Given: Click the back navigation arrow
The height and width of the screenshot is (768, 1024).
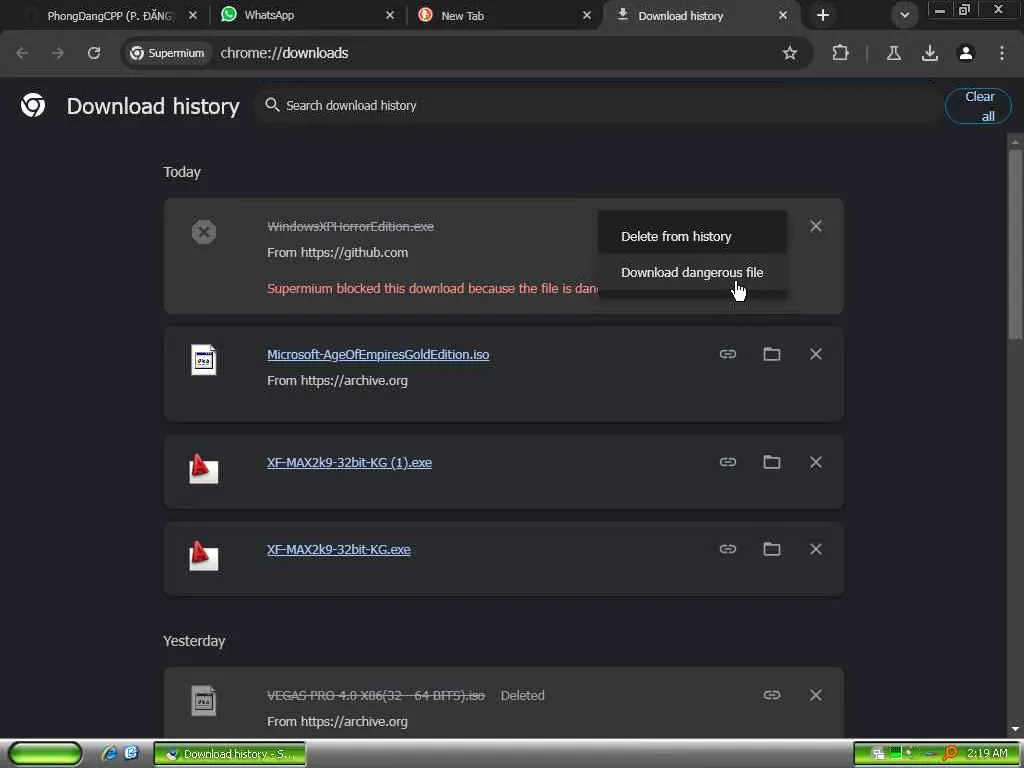Looking at the screenshot, I should point(22,53).
